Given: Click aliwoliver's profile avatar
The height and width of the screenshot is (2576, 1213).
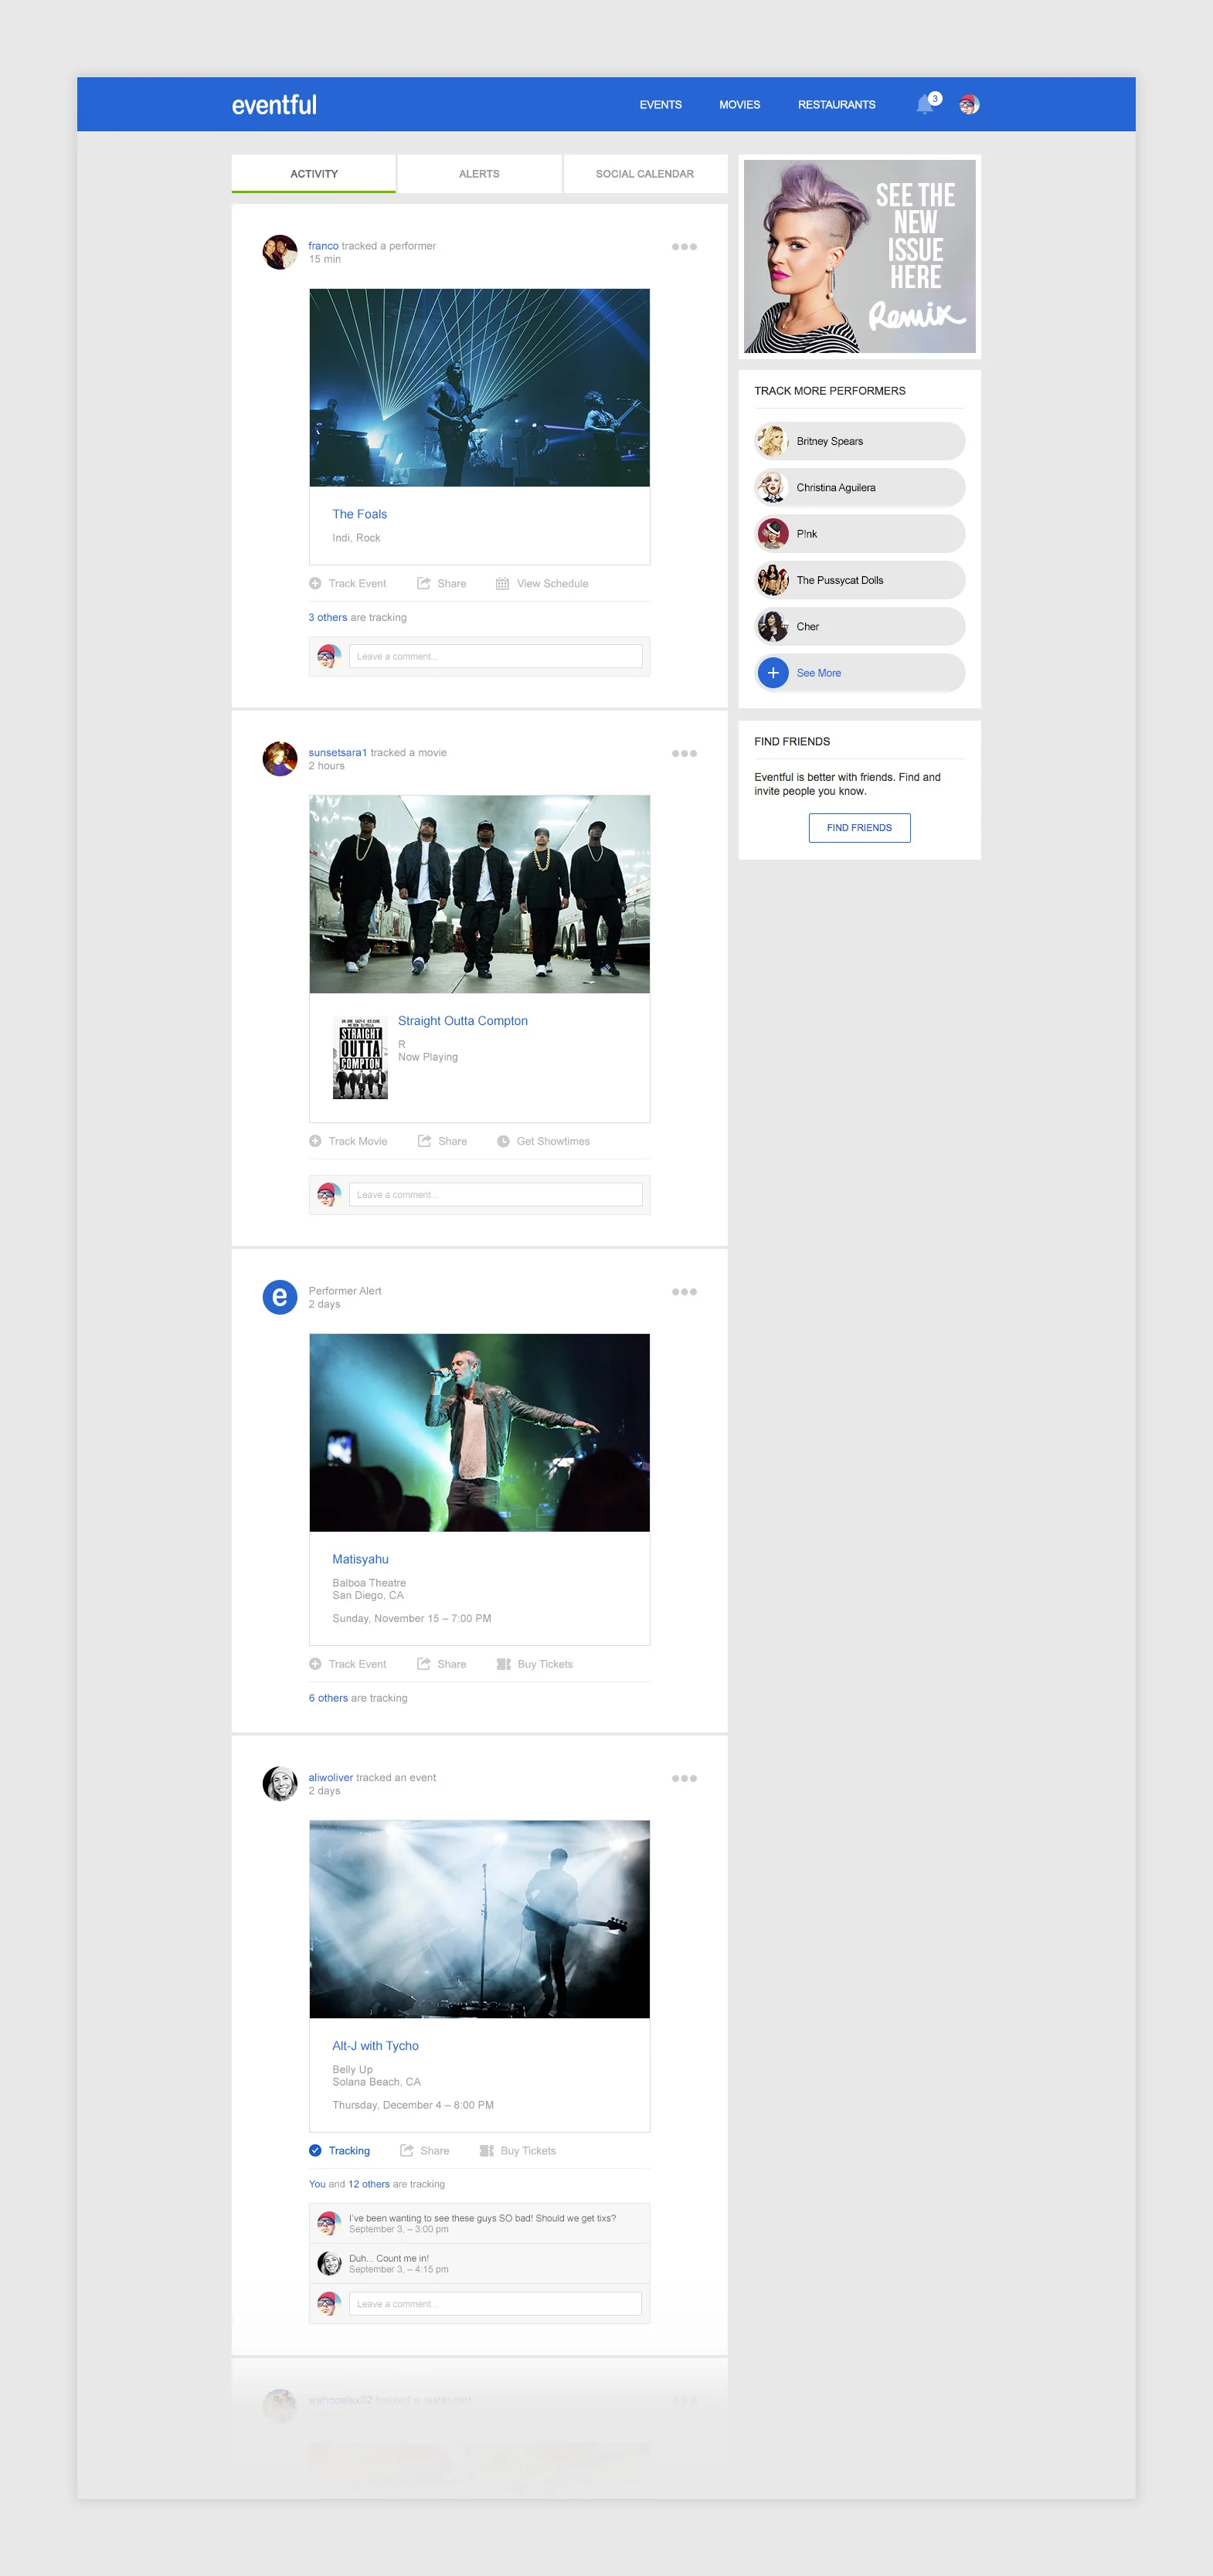Looking at the screenshot, I should [x=280, y=1784].
